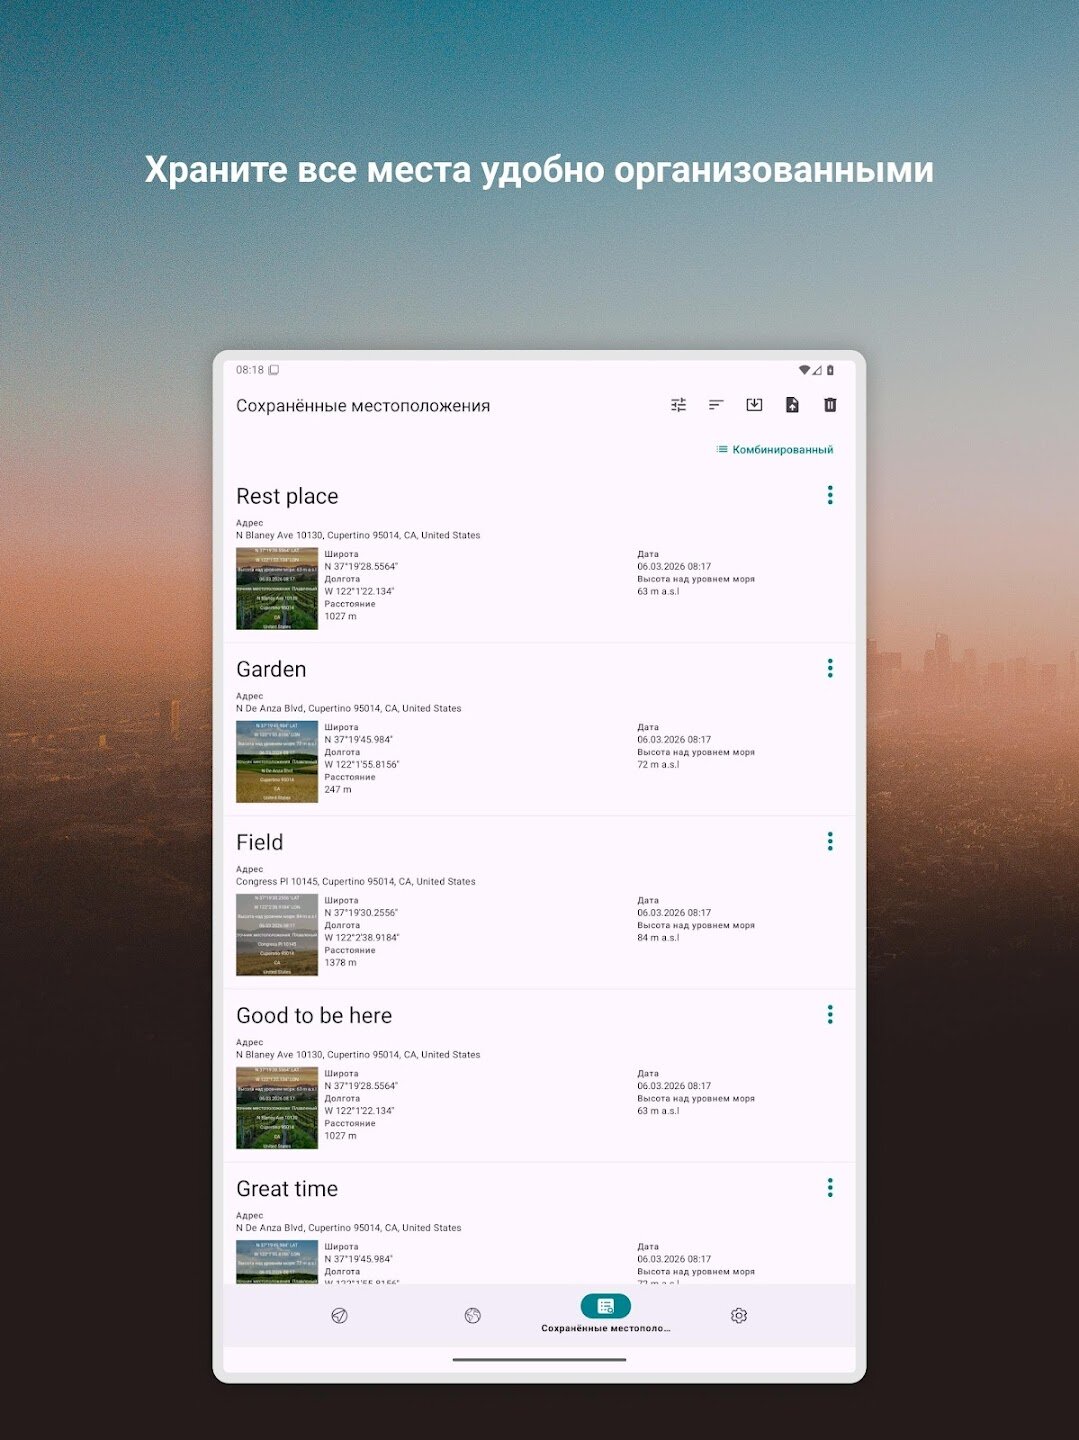Screen dimensions: 1079x1440
Task: Open the three-dot menu for Field
Action: 830,841
